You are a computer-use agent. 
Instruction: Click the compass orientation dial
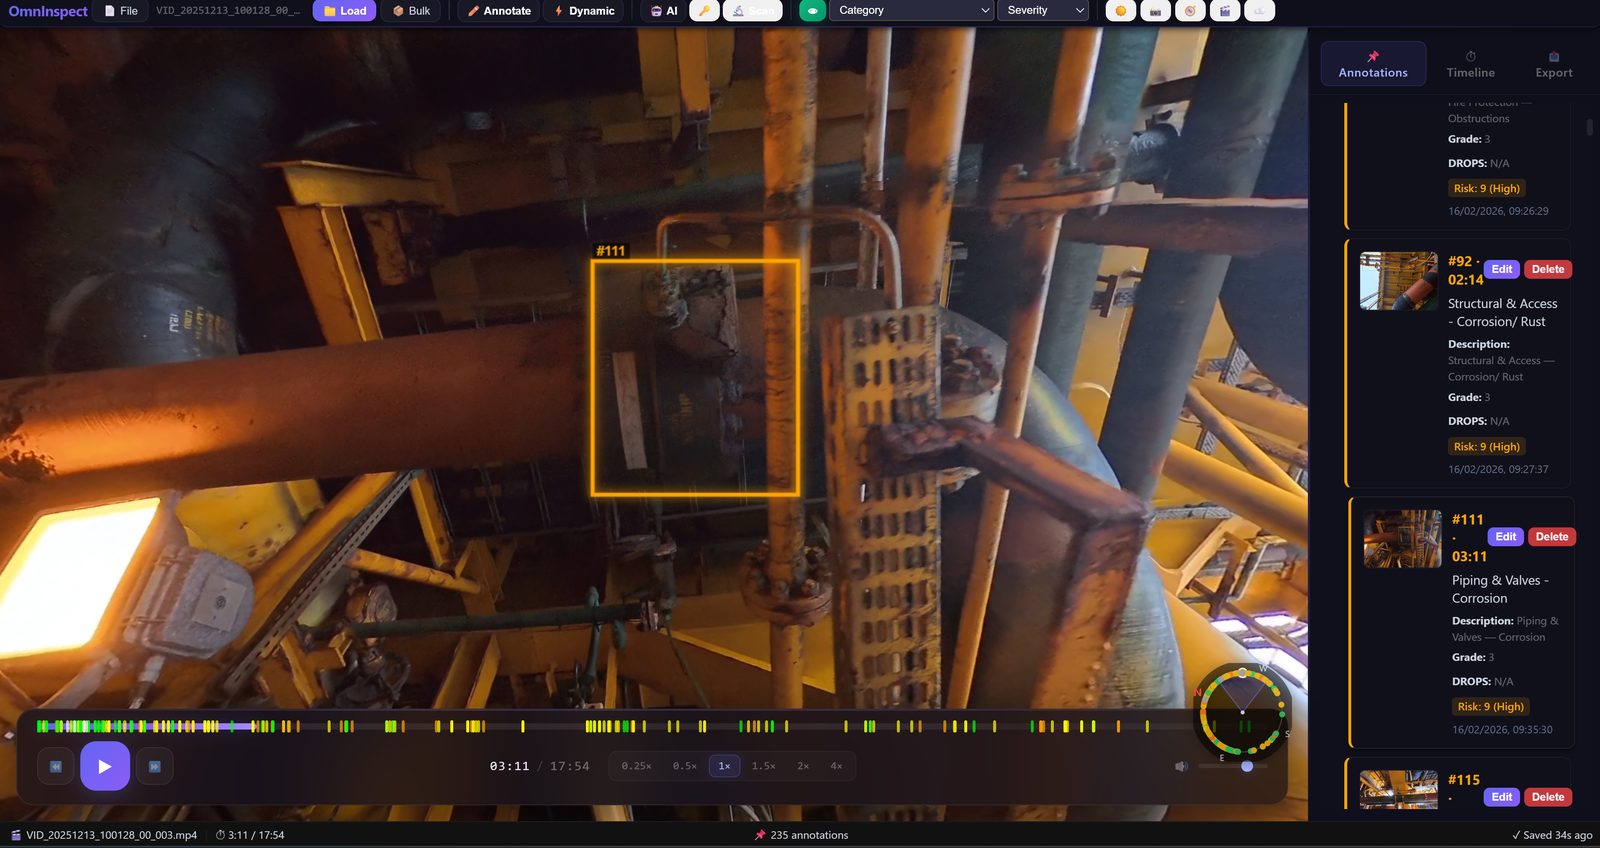point(1242,712)
